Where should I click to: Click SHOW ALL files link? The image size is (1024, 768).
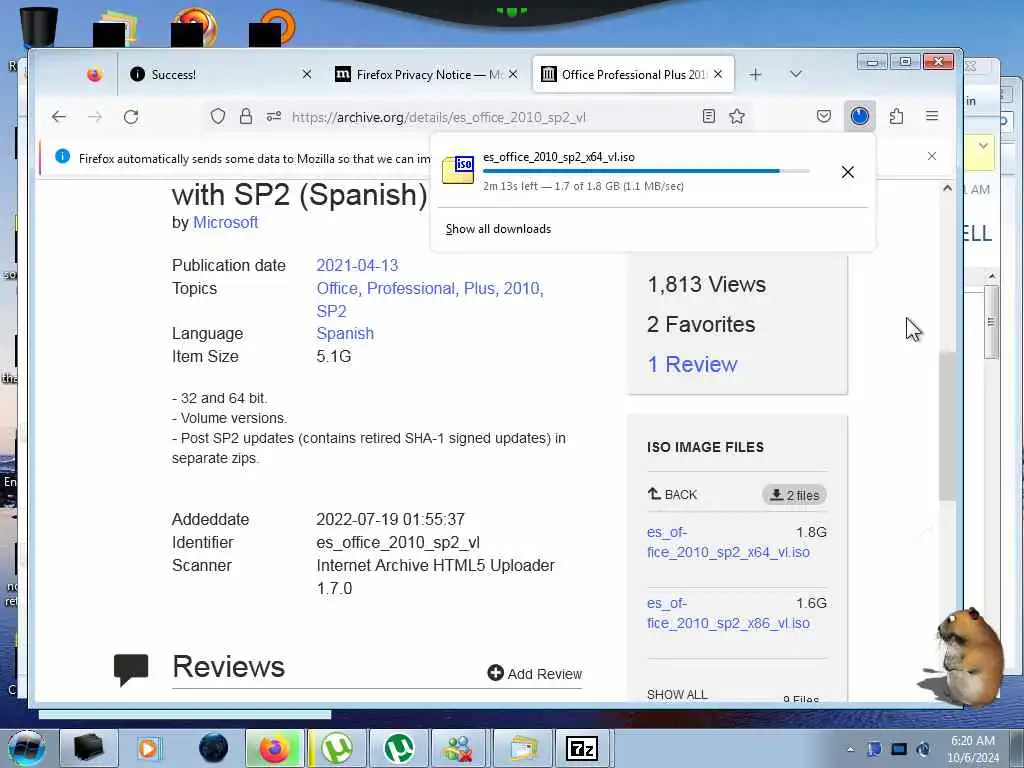point(677,694)
